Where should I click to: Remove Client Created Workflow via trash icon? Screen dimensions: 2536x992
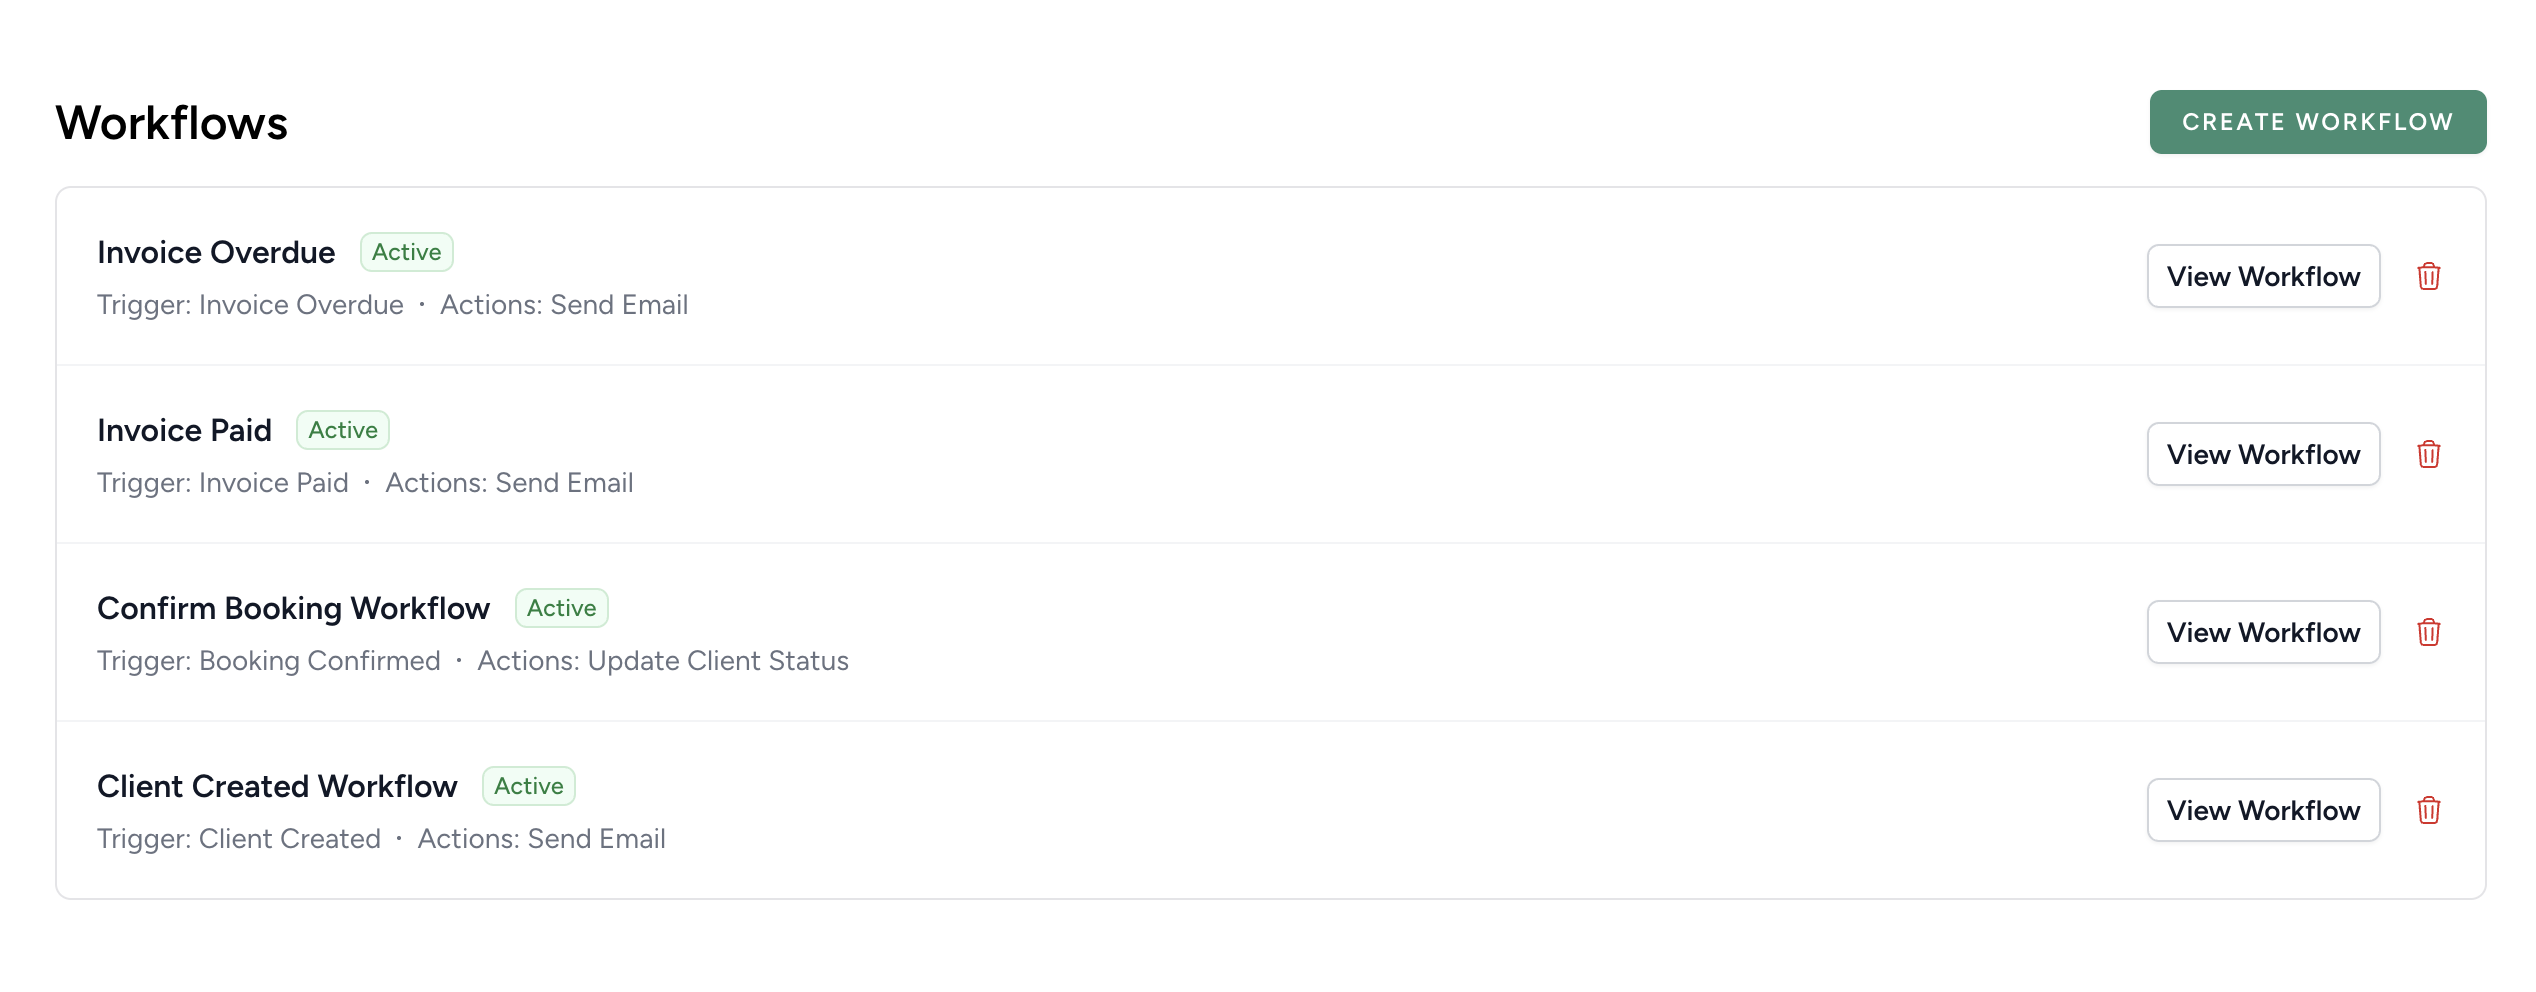click(2429, 810)
